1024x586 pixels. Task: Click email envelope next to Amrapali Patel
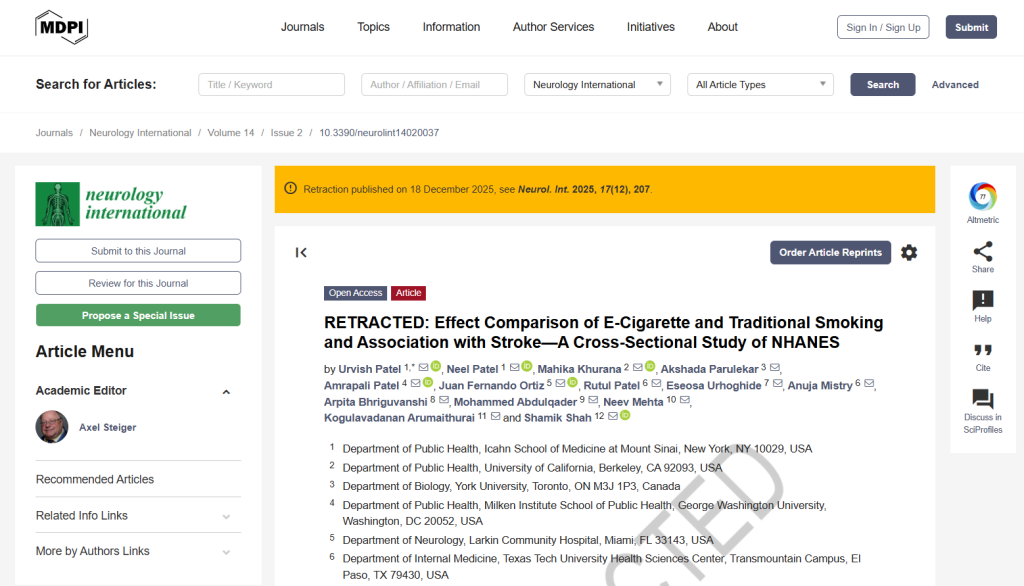(x=415, y=383)
